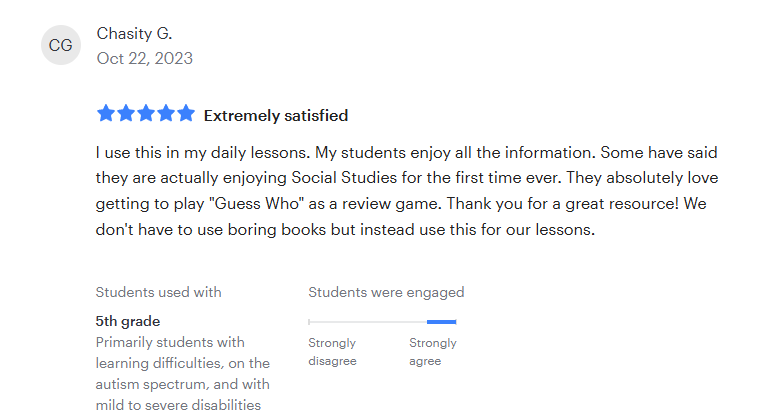This screenshot has width=758, height=419.
Task: Select the 5th grade label
Action: 128,321
